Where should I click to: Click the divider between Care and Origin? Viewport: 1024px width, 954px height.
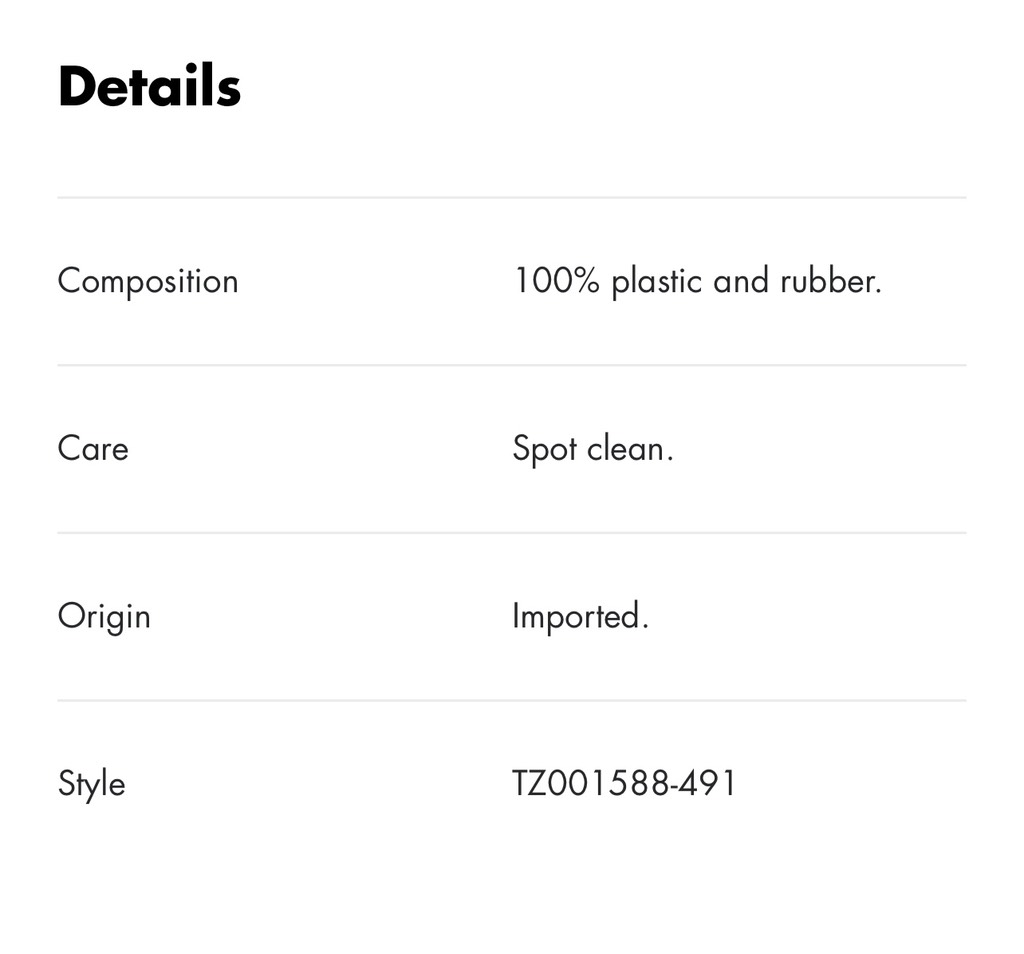[512, 533]
